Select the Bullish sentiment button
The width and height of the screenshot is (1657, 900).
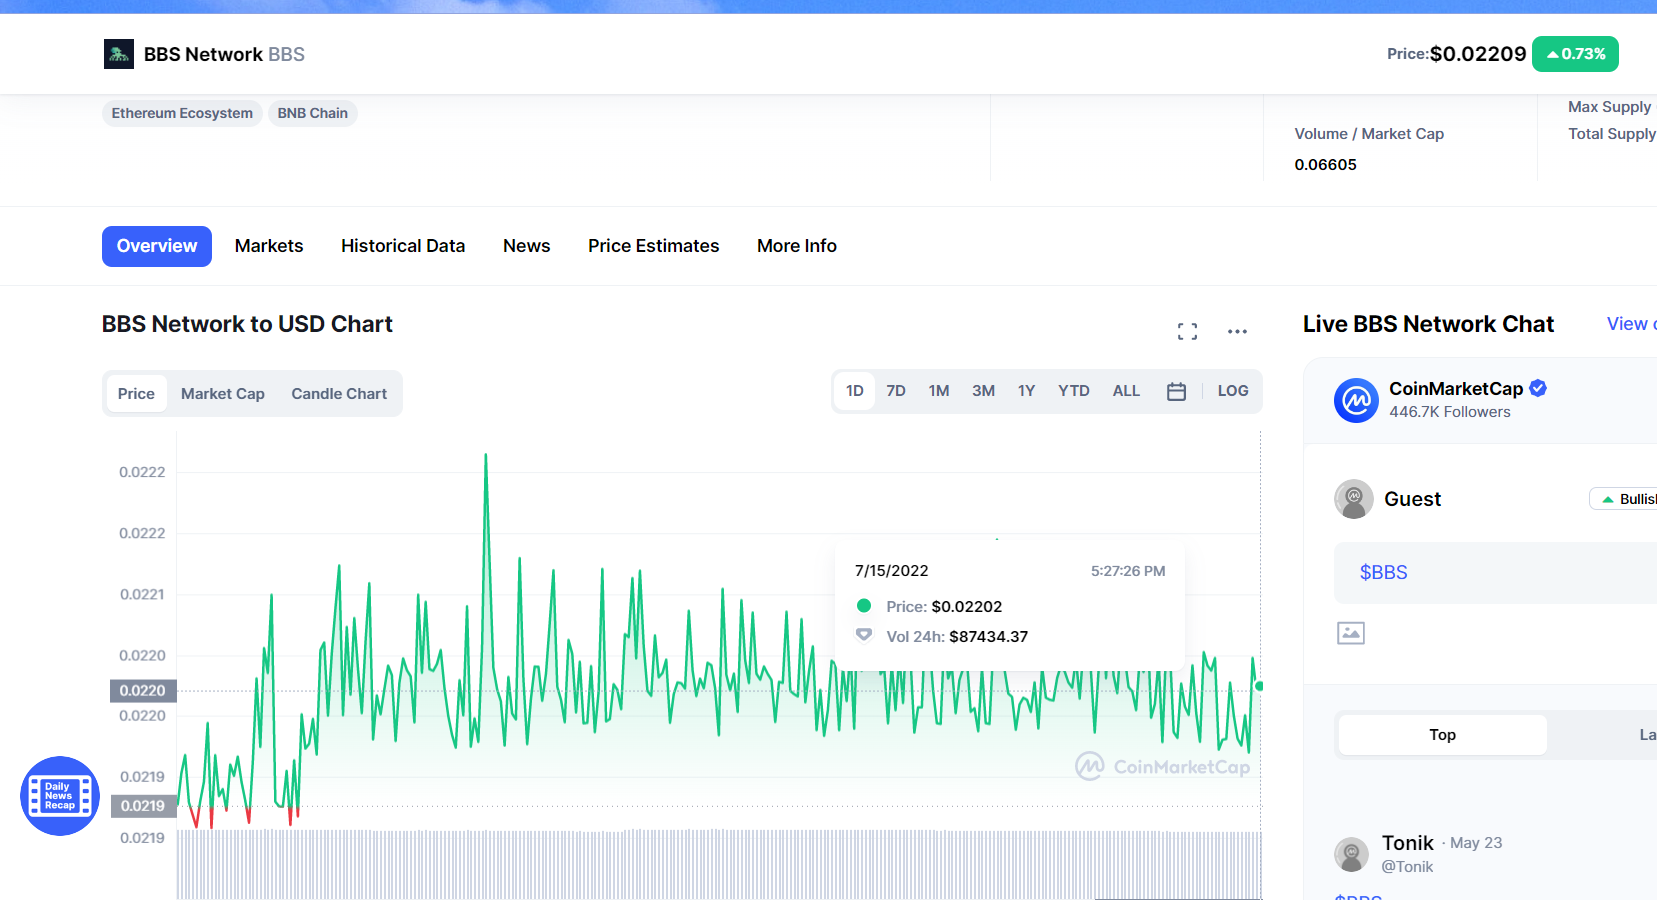pos(1624,499)
